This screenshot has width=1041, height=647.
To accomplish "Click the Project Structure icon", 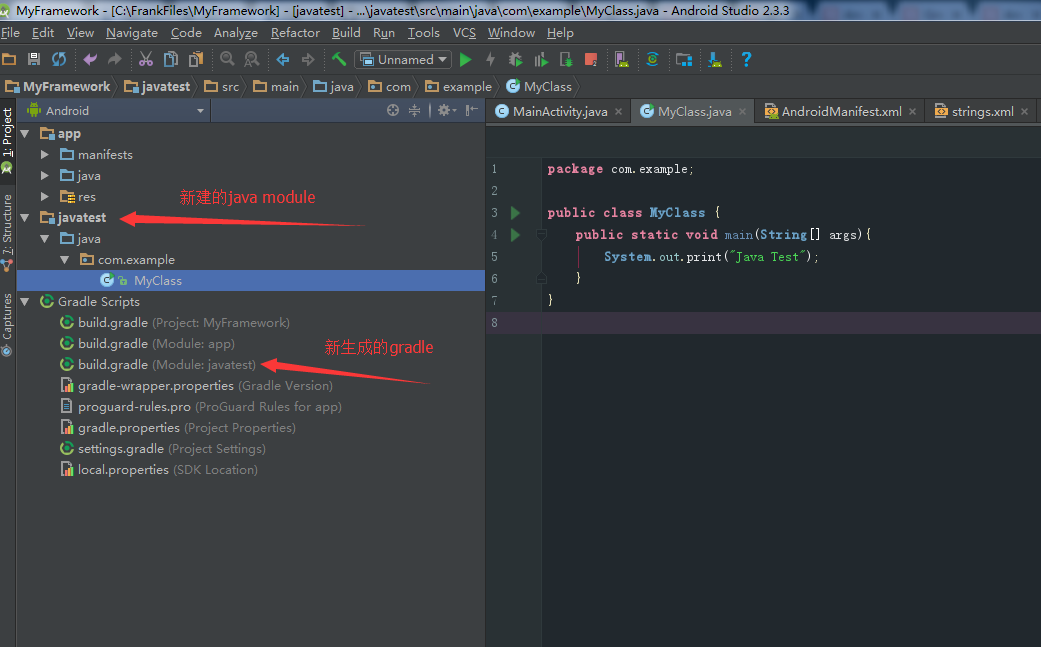I will tap(684, 60).
